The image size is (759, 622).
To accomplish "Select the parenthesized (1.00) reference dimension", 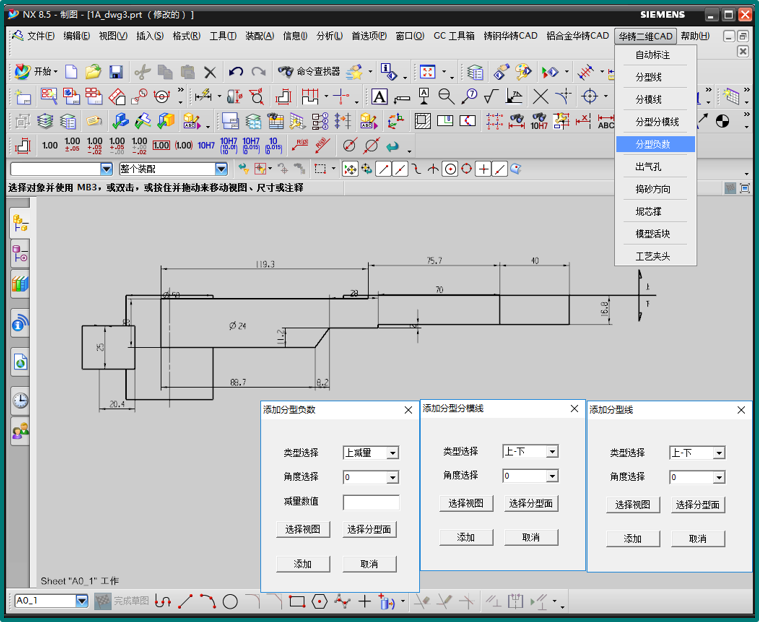I will [183, 145].
